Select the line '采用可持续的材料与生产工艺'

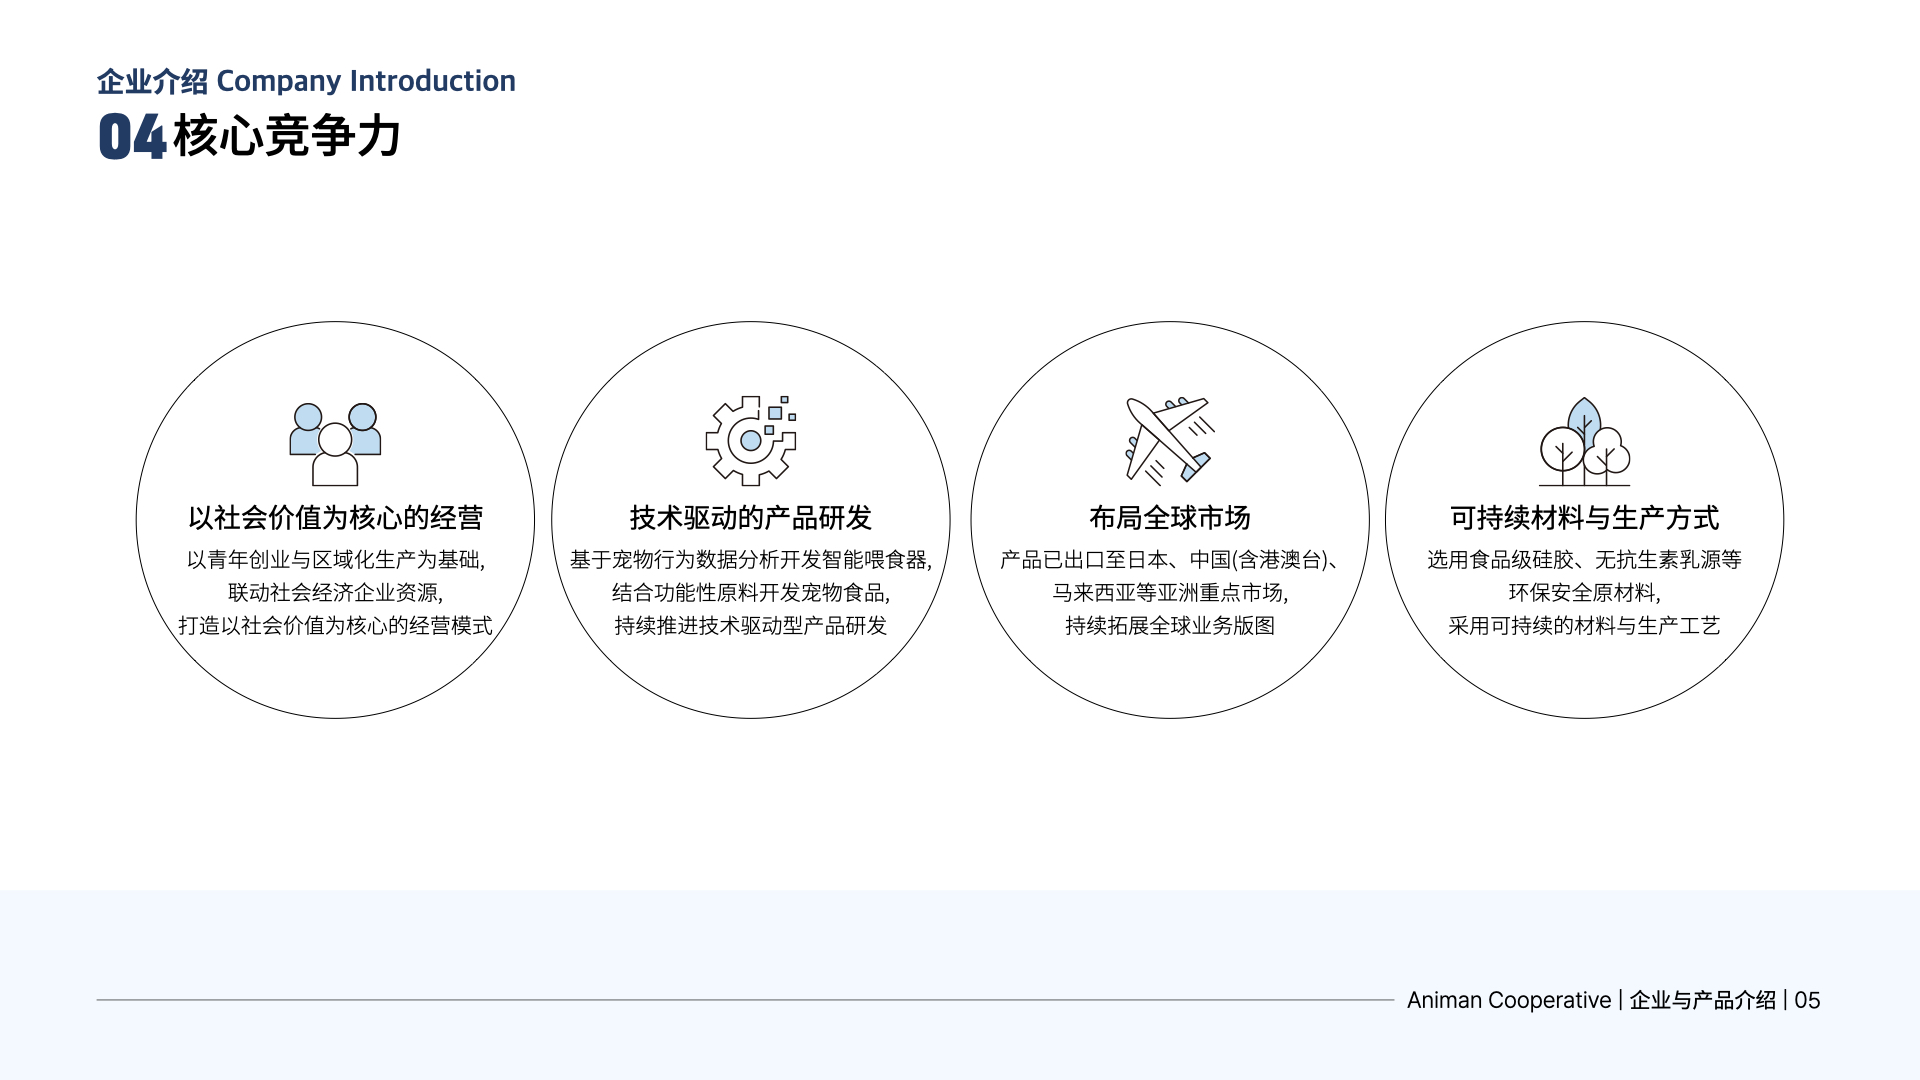[x=1584, y=626]
